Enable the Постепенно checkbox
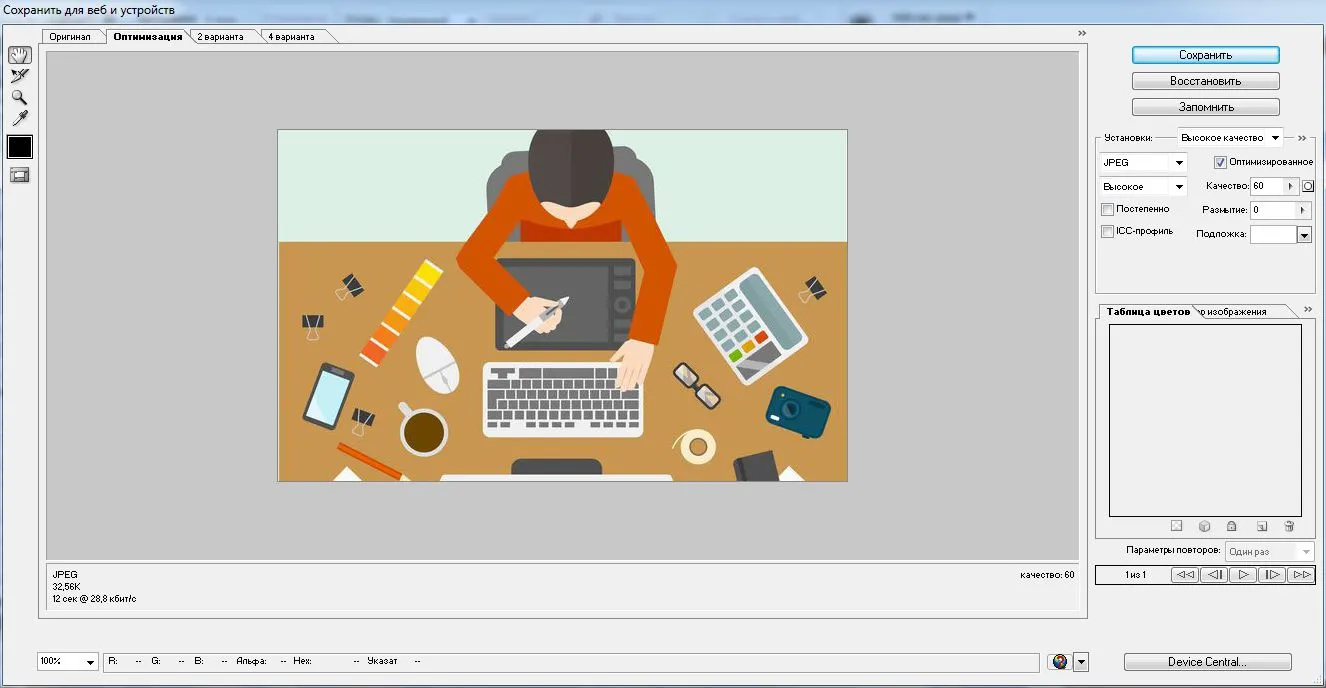This screenshot has height=688, width=1326. click(1107, 209)
